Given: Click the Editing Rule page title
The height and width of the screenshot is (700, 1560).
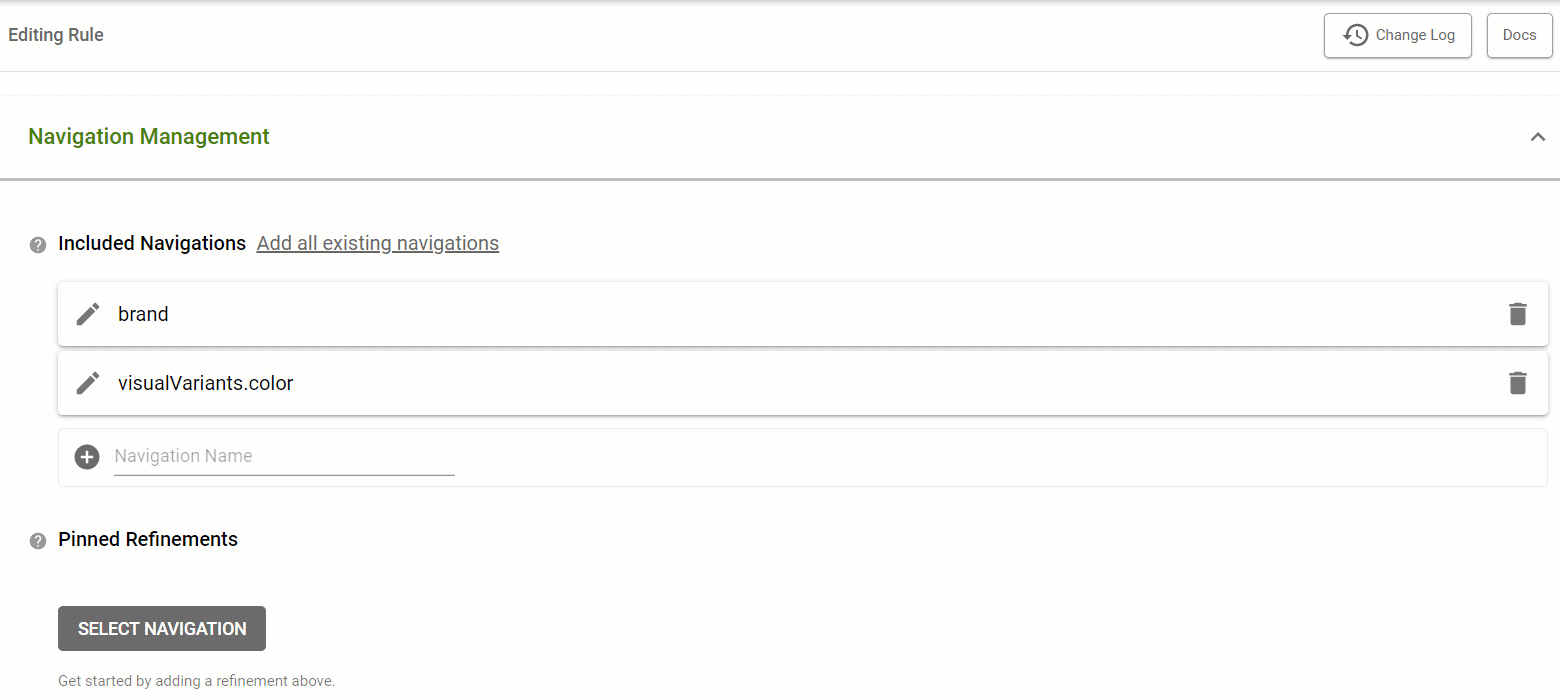Looking at the screenshot, I should click(56, 35).
